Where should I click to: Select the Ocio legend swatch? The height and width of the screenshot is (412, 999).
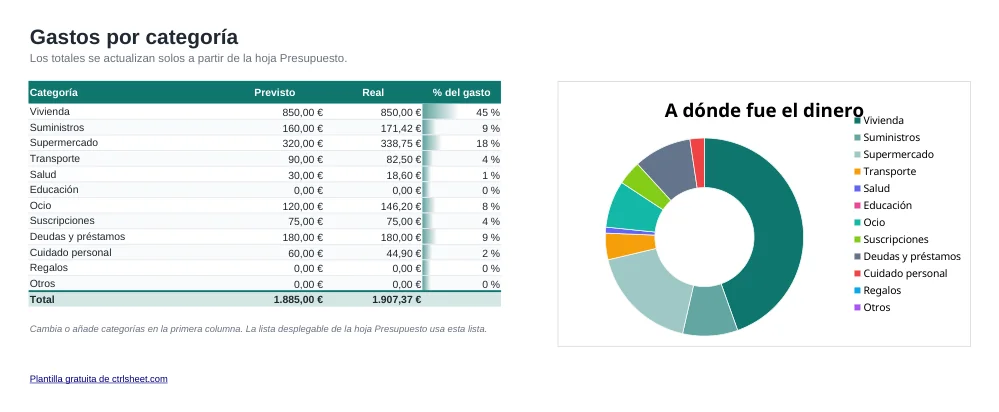coord(858,222)
